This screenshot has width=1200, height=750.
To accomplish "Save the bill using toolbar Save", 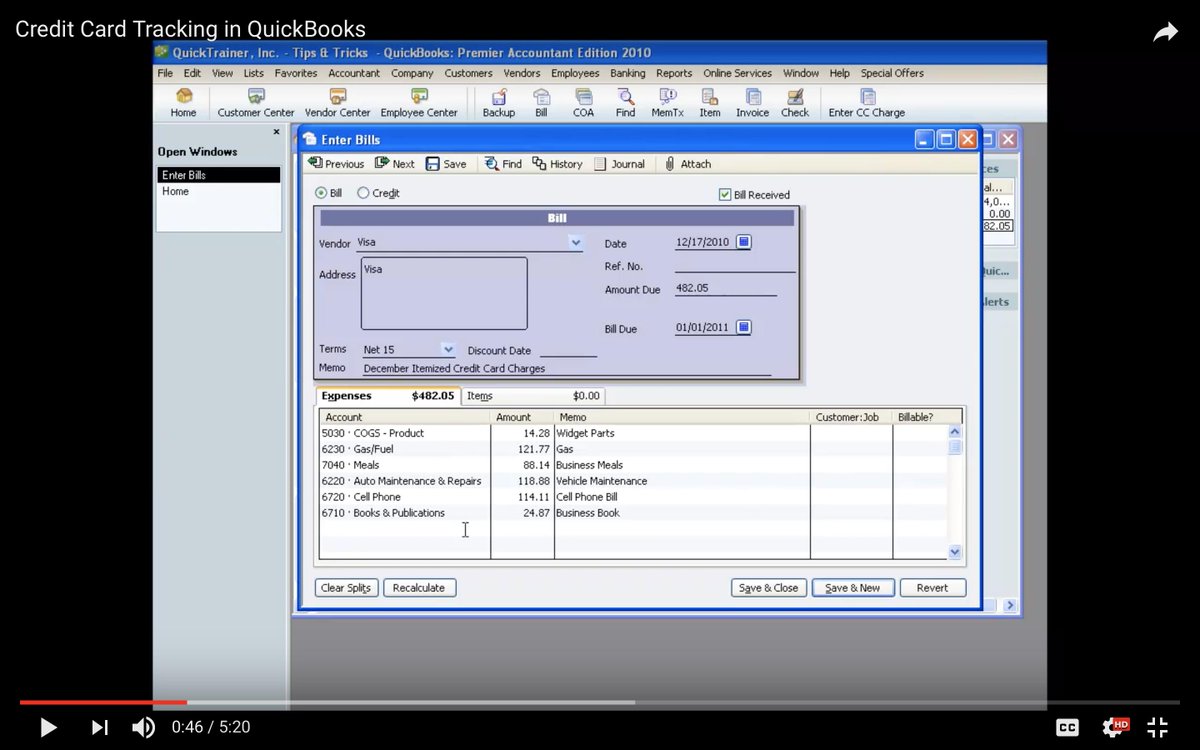I will click(446, 164).
